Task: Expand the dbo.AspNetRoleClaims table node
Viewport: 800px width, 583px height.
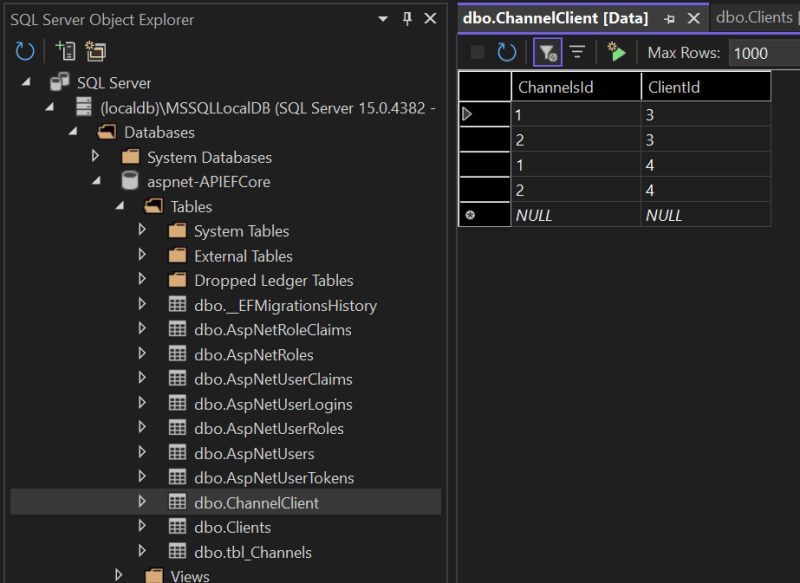Action: pyautogui.click(x=142, y=329)
